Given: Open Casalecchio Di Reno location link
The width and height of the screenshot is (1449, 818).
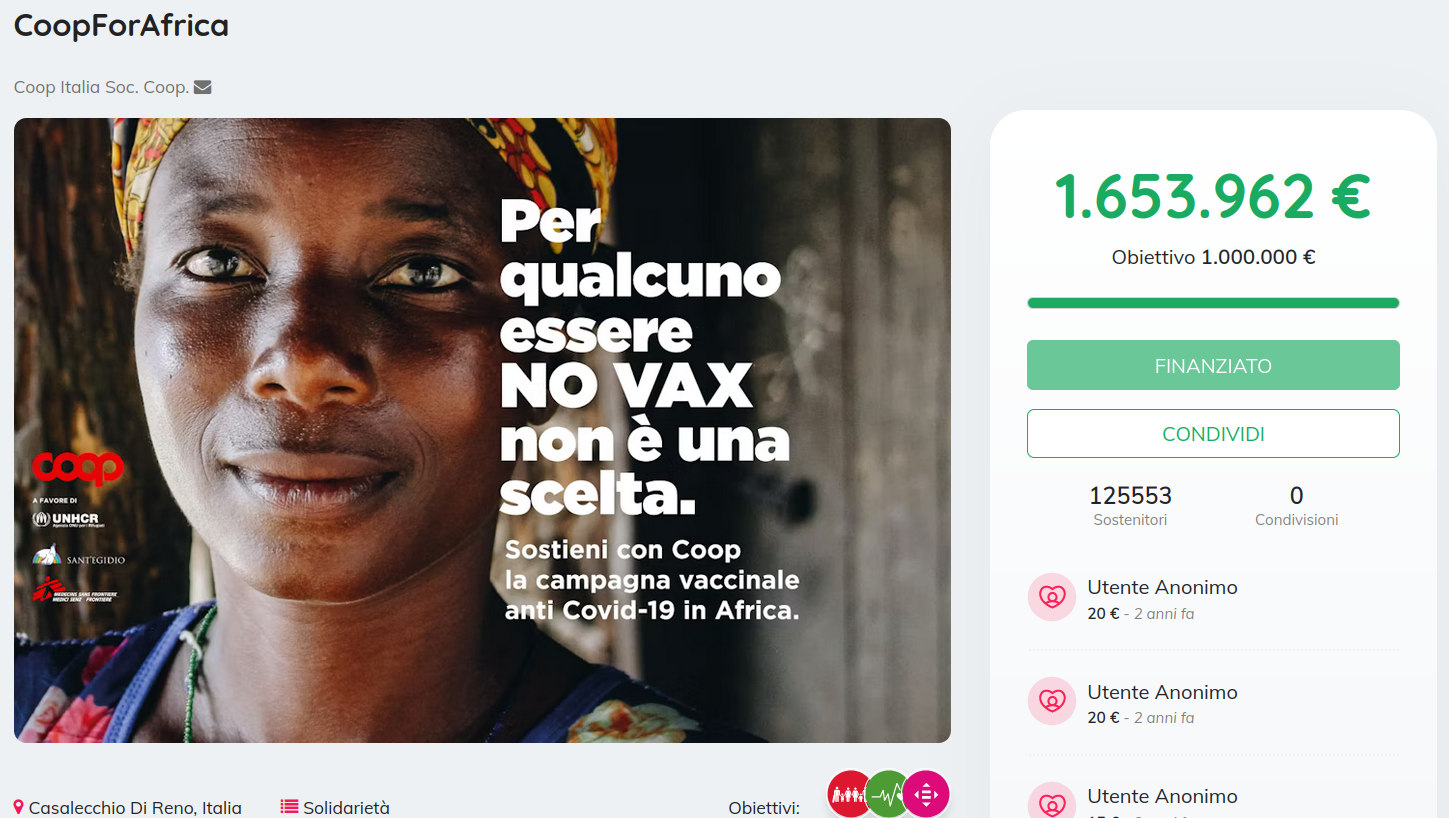Looking at the screenshot, I should pos(135,807).
